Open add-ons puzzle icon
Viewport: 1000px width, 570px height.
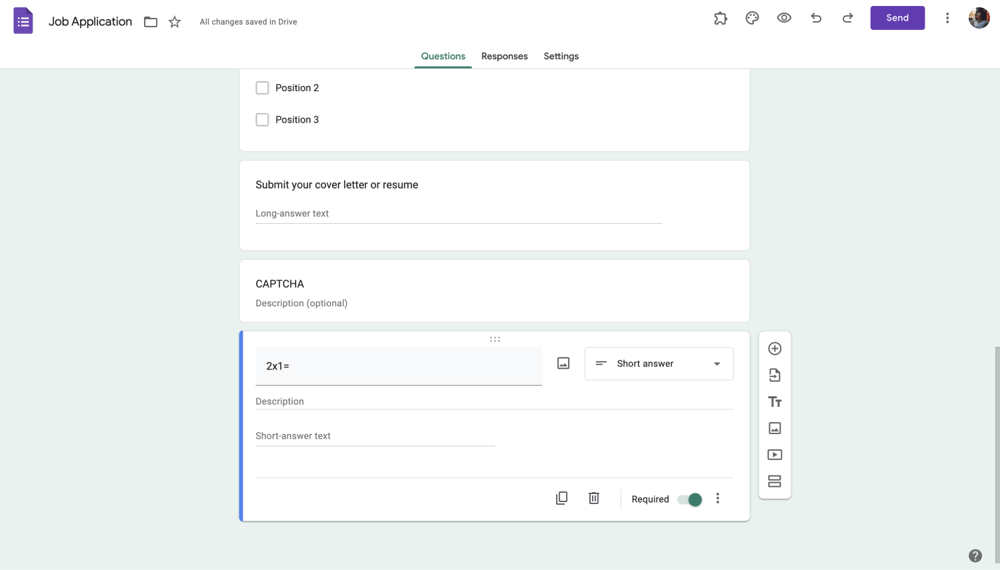[x=720, y=18]
